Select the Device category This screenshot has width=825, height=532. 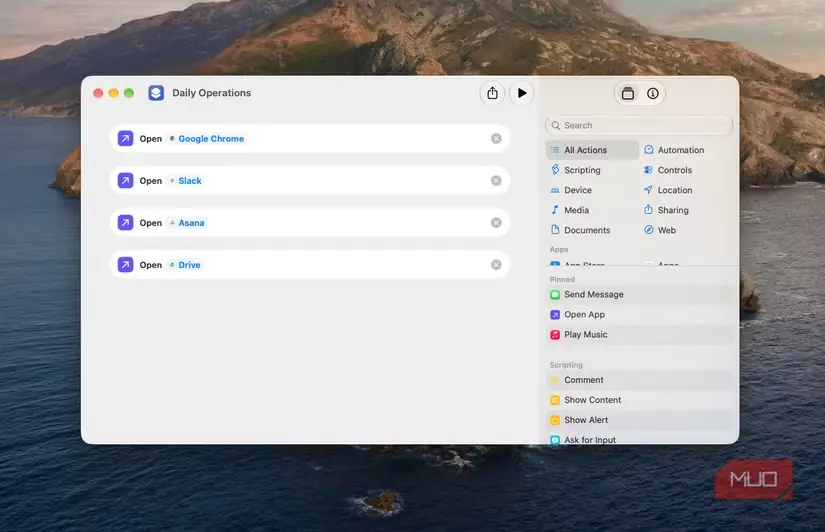click(x=592, y=190)
